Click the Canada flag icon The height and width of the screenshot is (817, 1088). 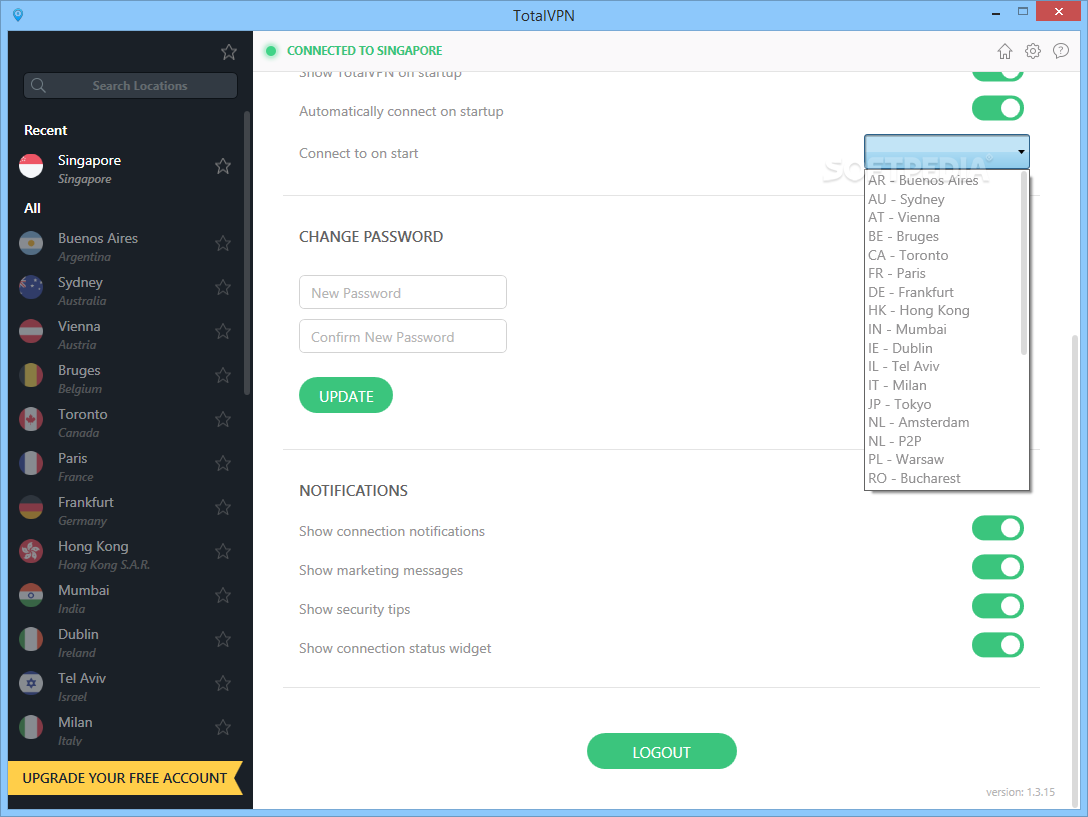[31, 419]
